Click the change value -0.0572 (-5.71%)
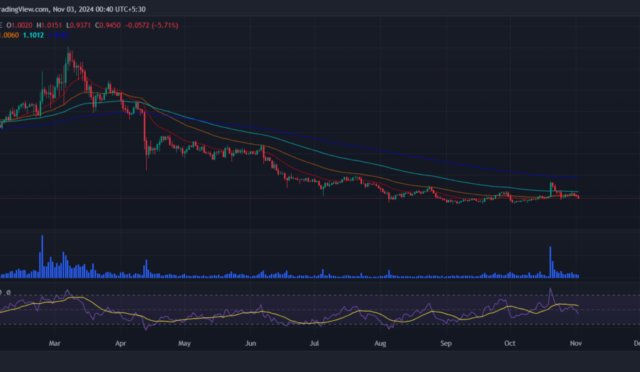 pyautogui.click(x=151, y=25)
